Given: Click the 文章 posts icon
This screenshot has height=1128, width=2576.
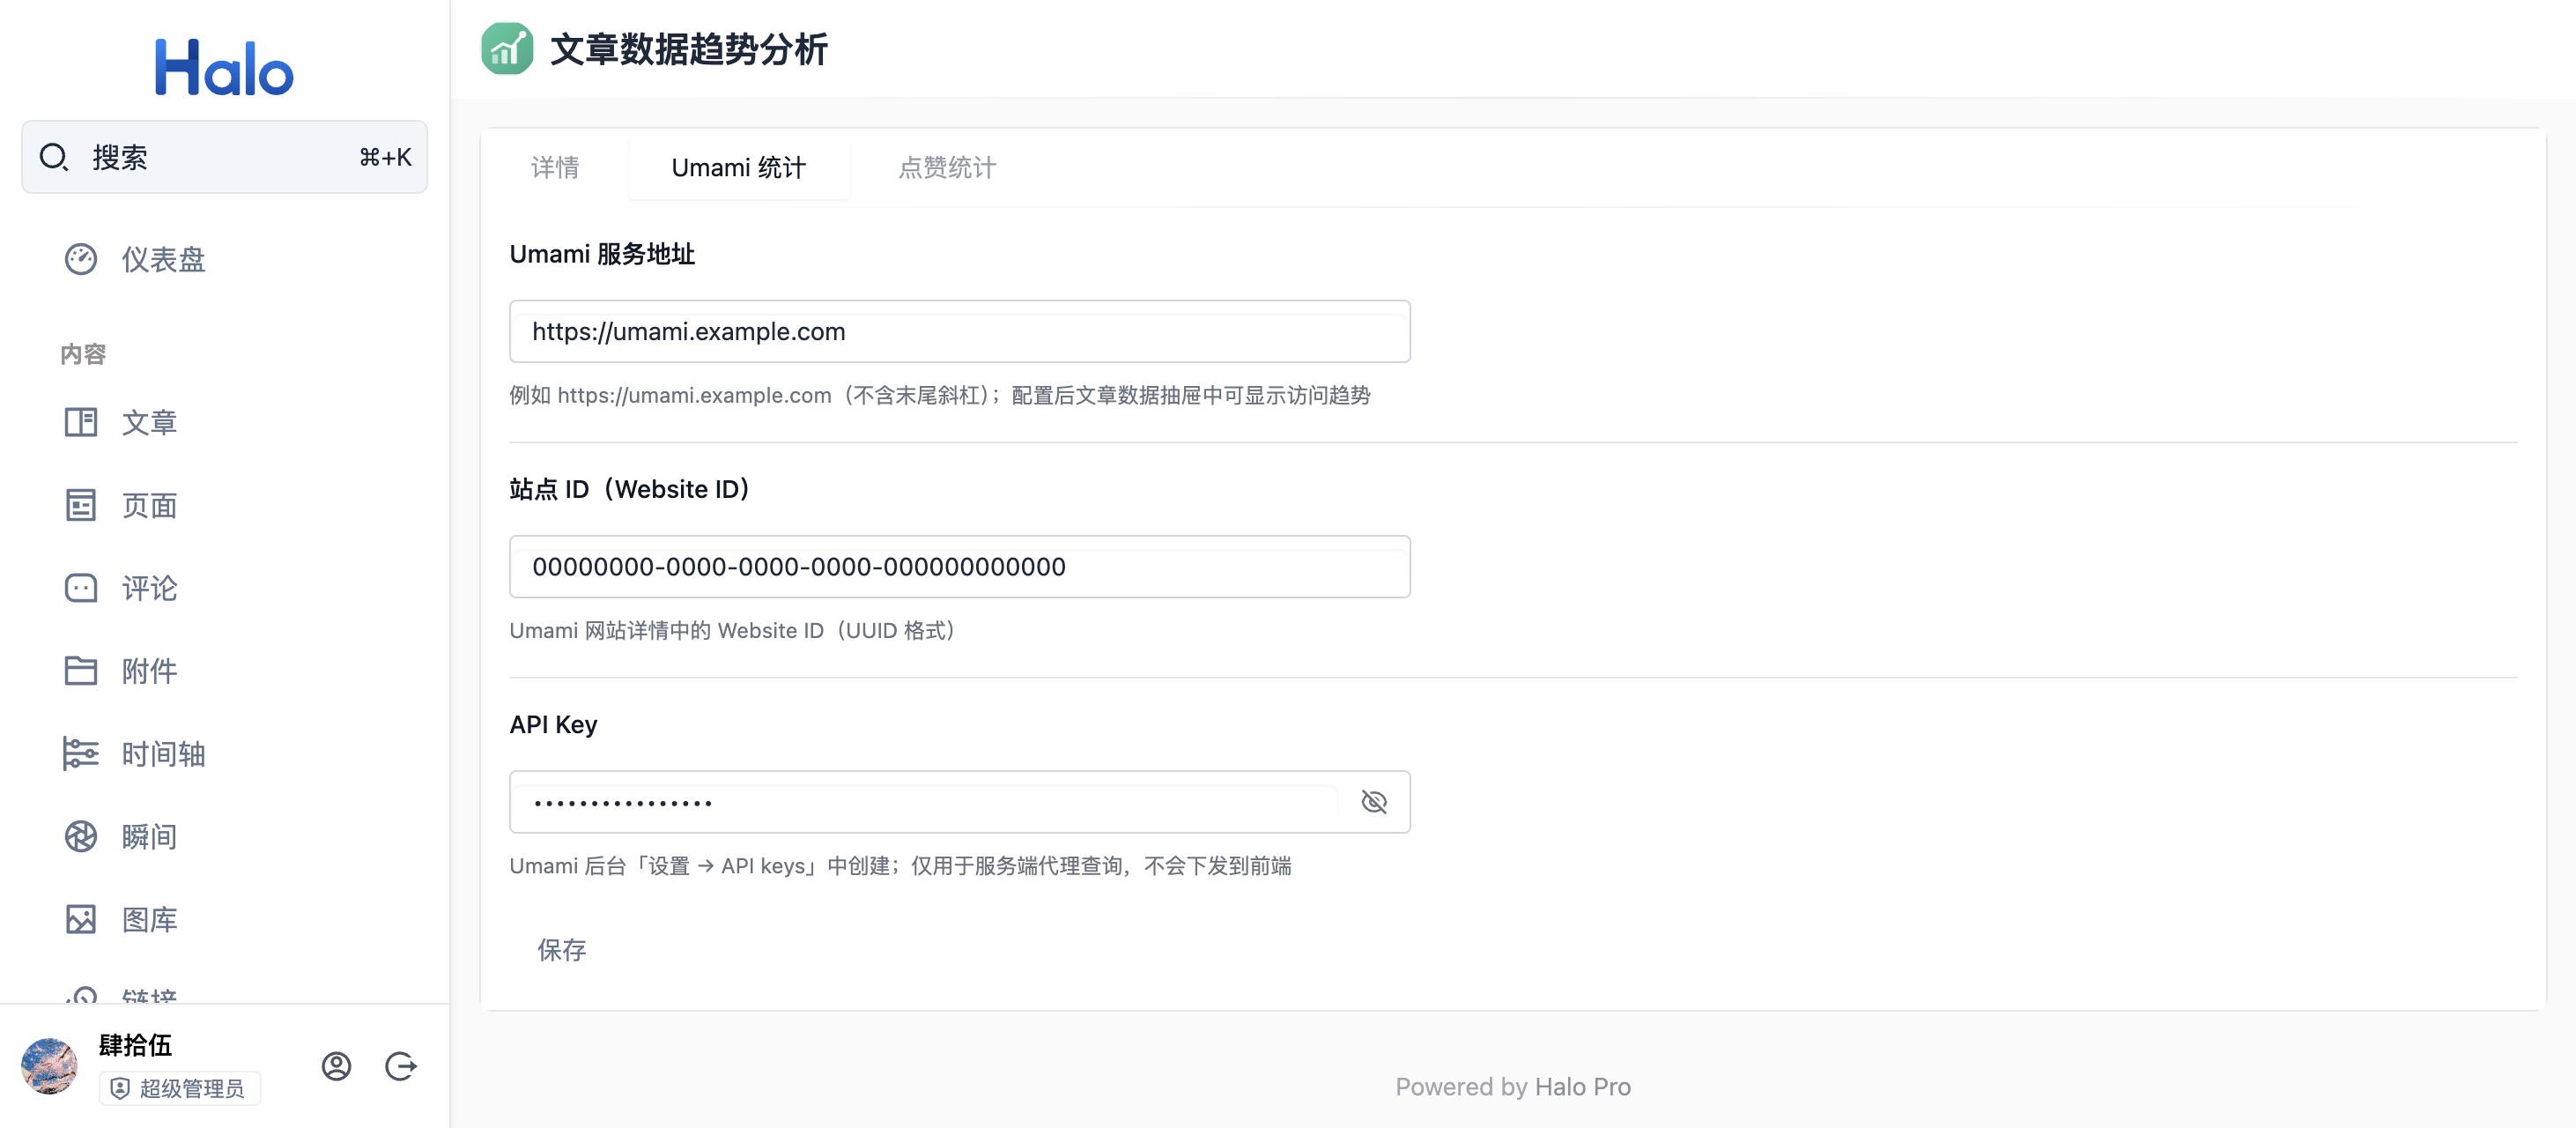Looking at the screenshot, I should click(81, 422).
